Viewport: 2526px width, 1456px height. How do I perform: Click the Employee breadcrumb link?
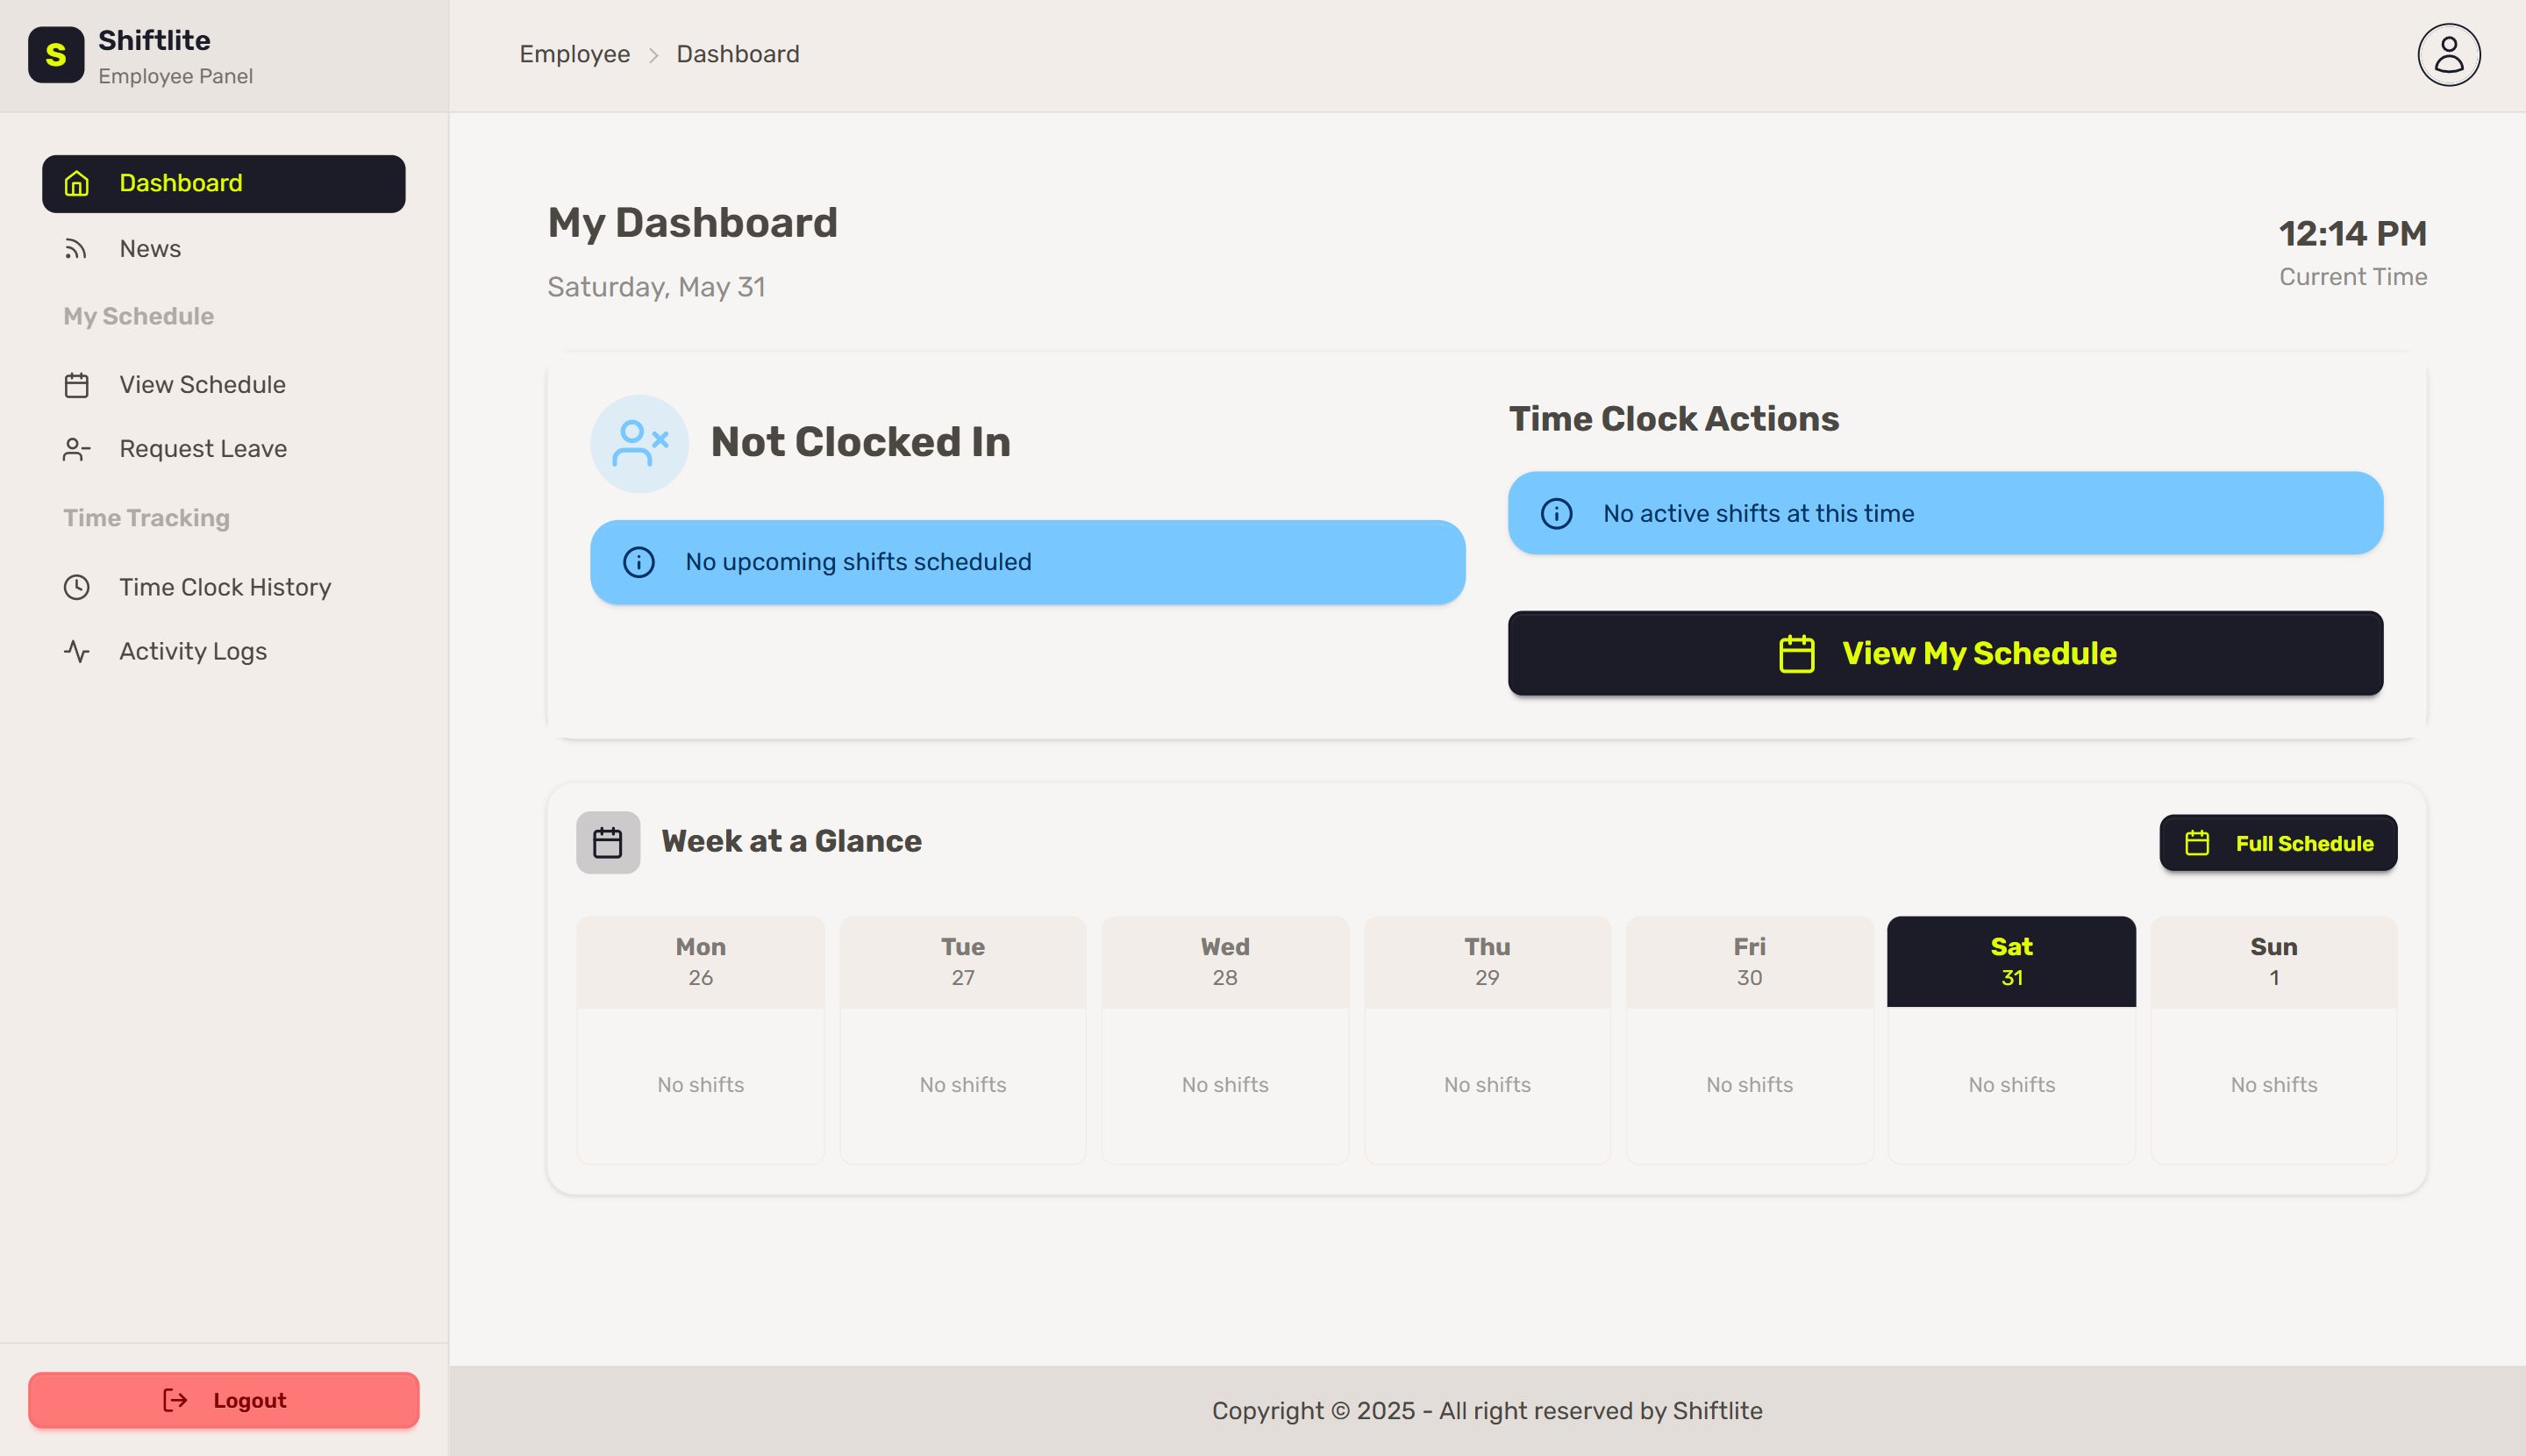coord(574,54)
